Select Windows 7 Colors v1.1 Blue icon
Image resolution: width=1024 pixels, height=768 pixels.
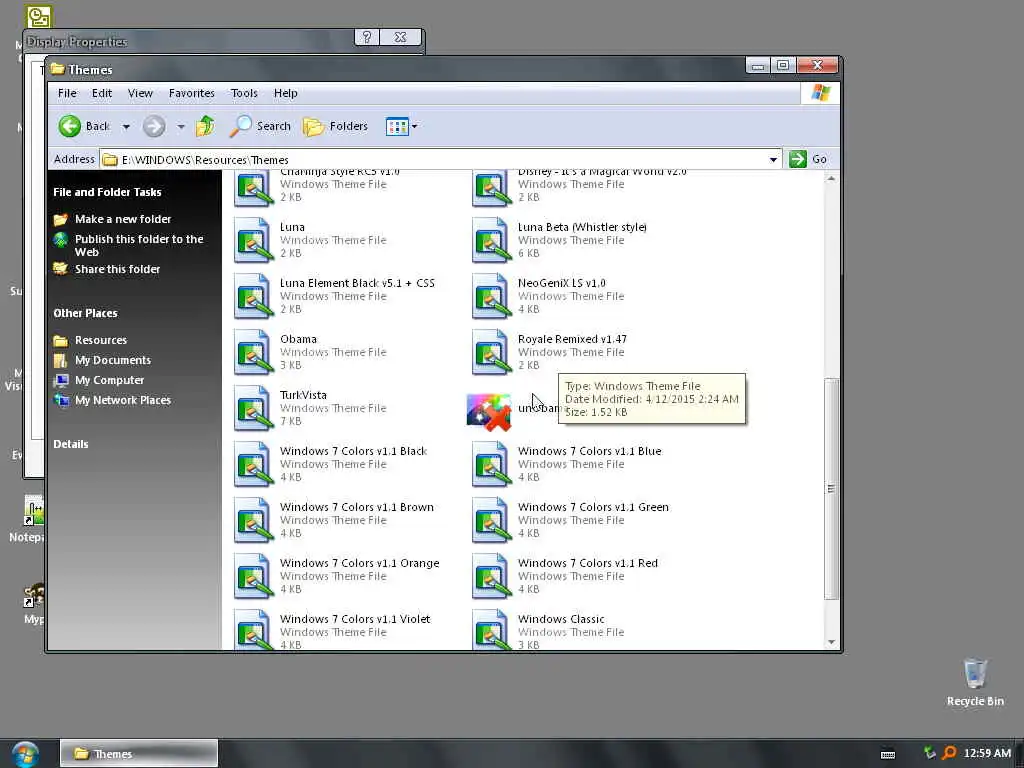pos(491,464)
